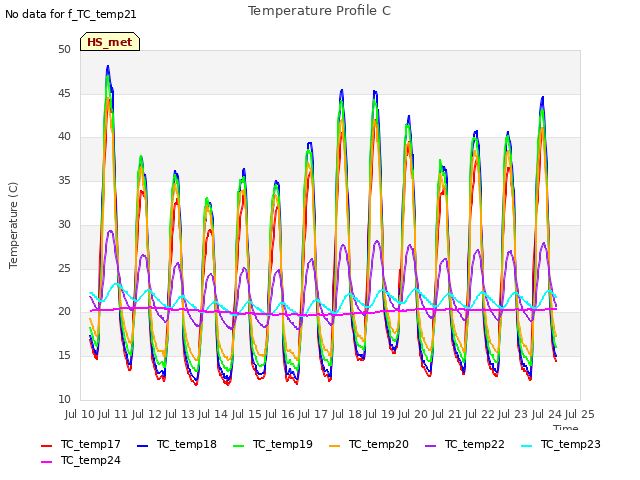Click the TC_temp20 legend label
This screenshot has width=640, height=480.
[378, 444]
